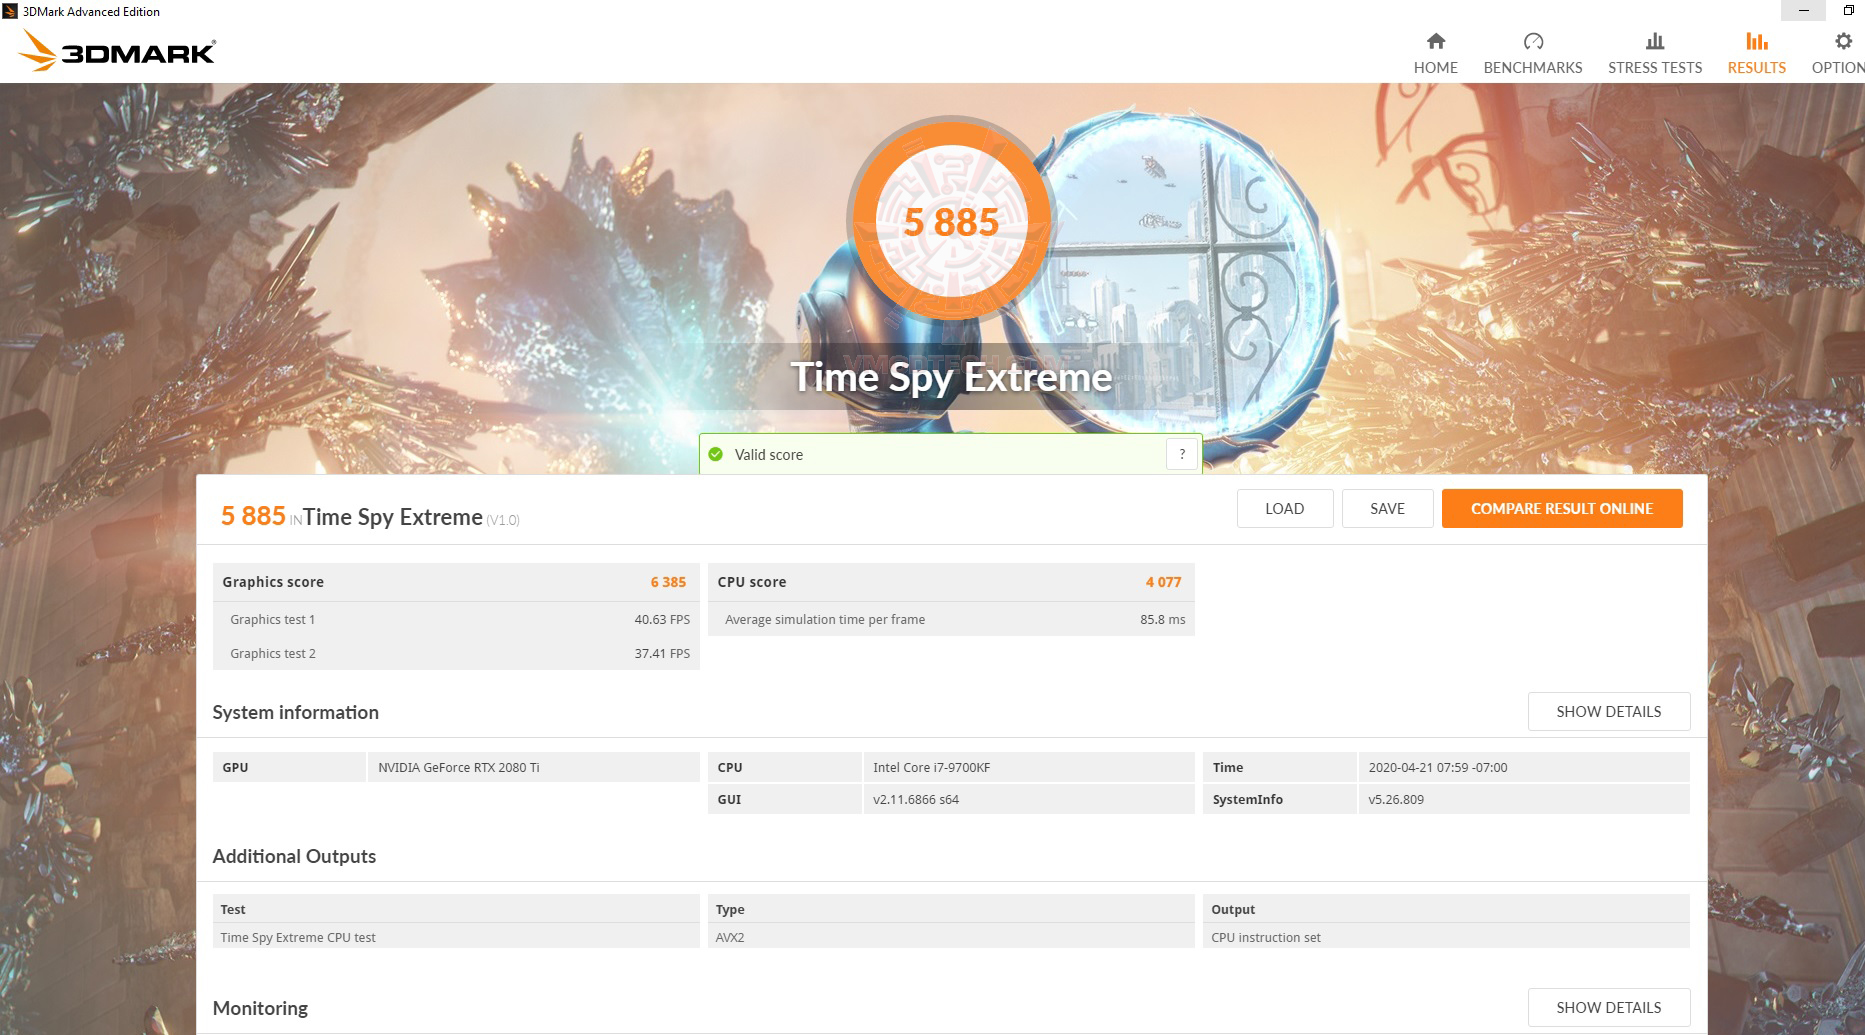This screenshot has height=1035, width=1865.
Task: Click Graphics test 1 row label
Action: click(272, 620)
